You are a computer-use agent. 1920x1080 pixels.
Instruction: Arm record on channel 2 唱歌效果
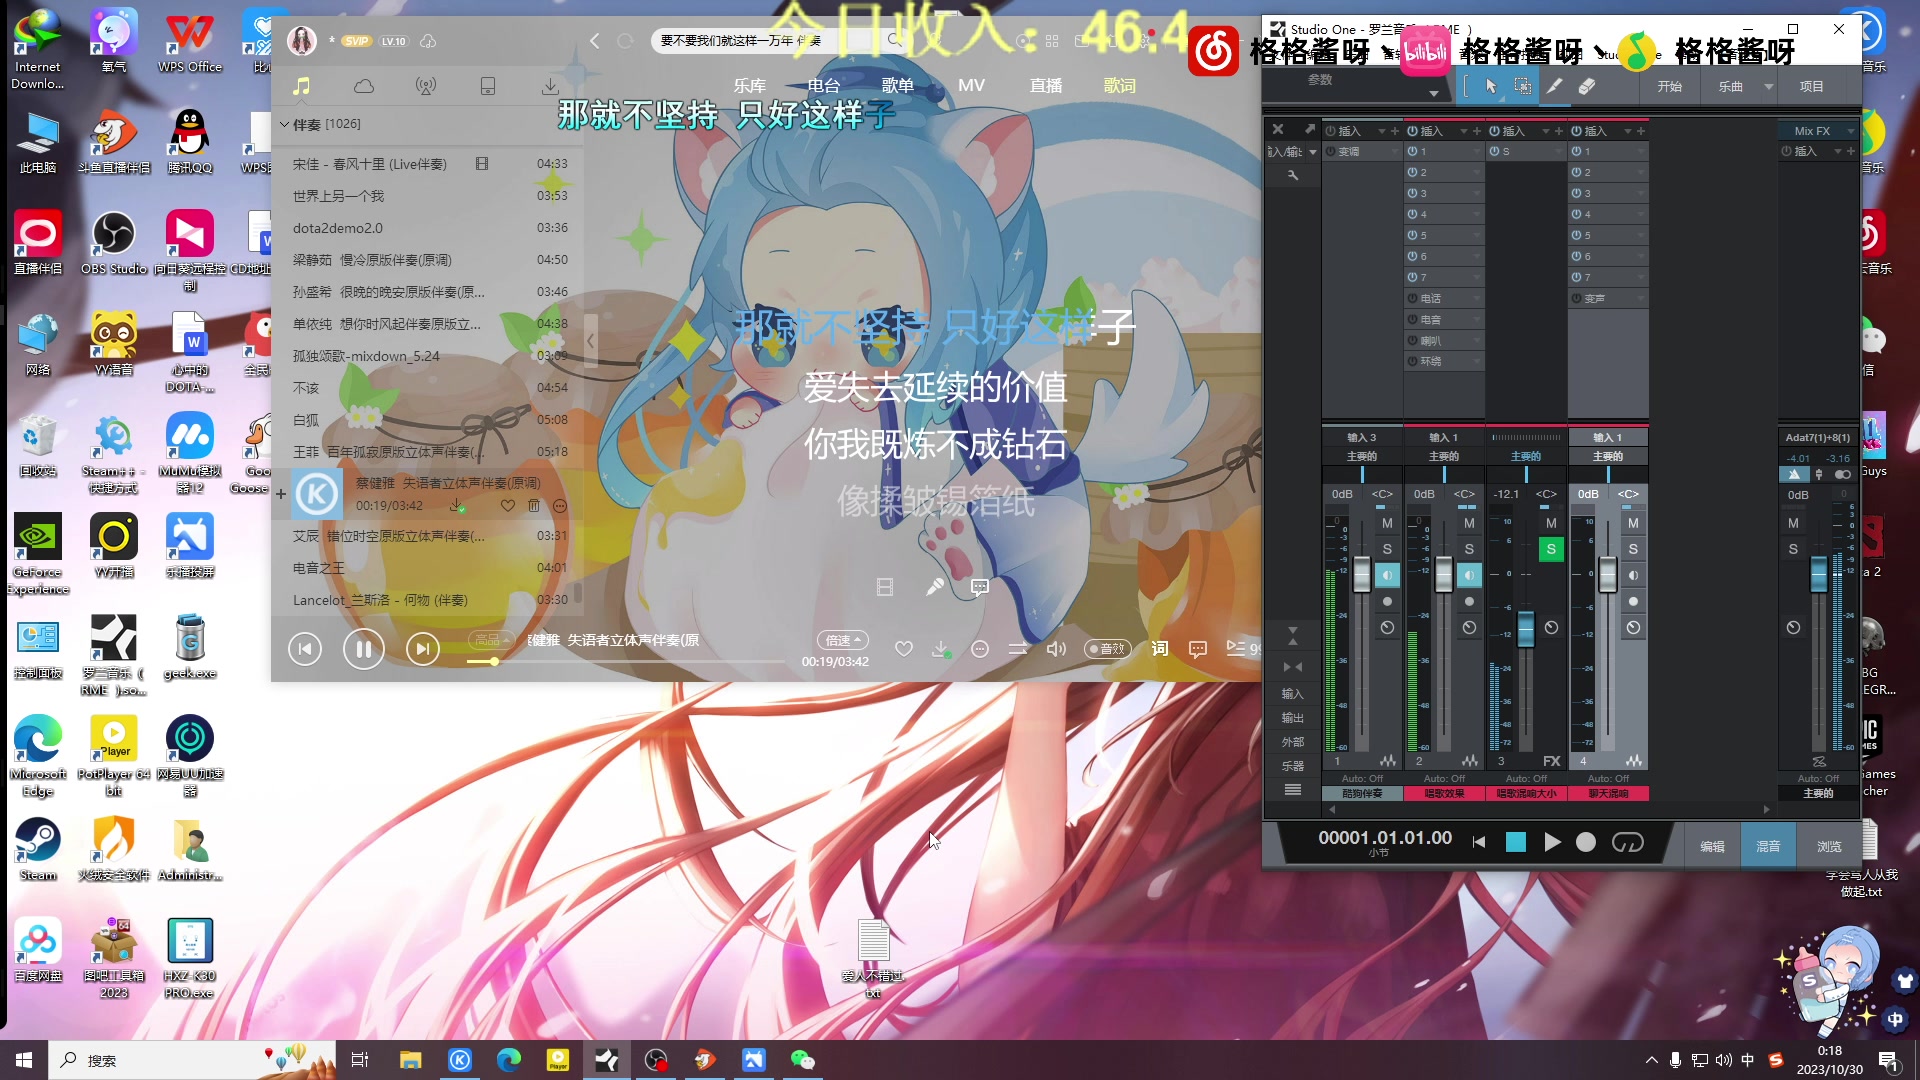1469,601
